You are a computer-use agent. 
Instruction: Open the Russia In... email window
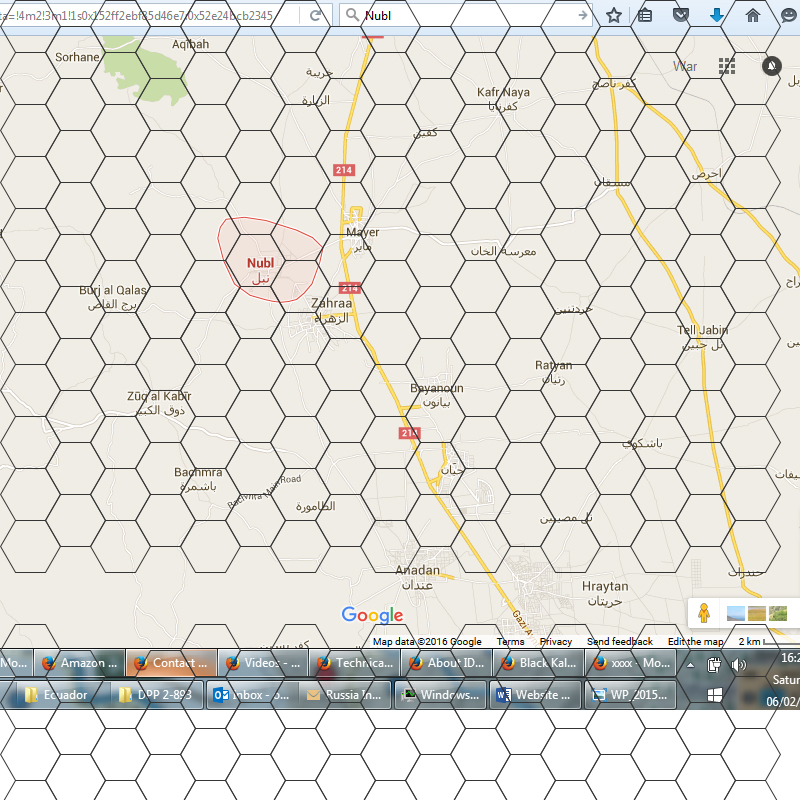pyautogui.click(x=345, y=694)
